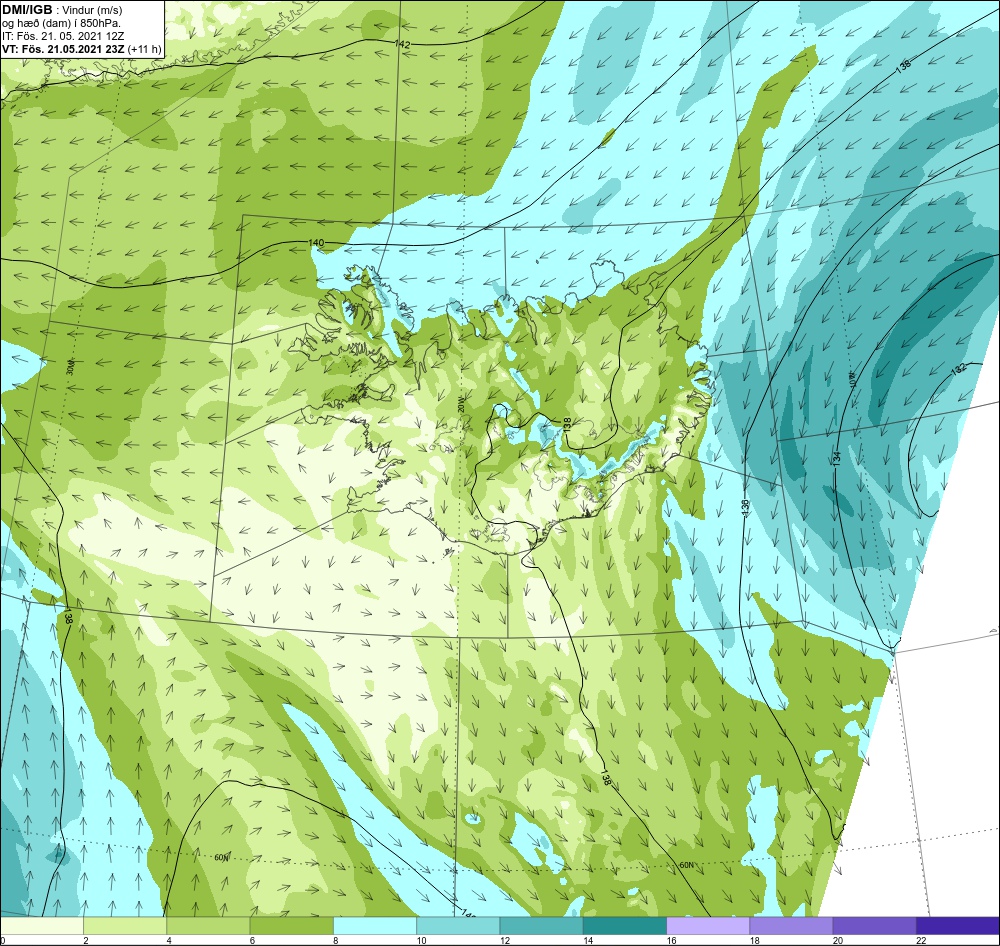Screen dimensions: 1000x946
Task: Click the legend tick label '14'
Action: (587, 940)
